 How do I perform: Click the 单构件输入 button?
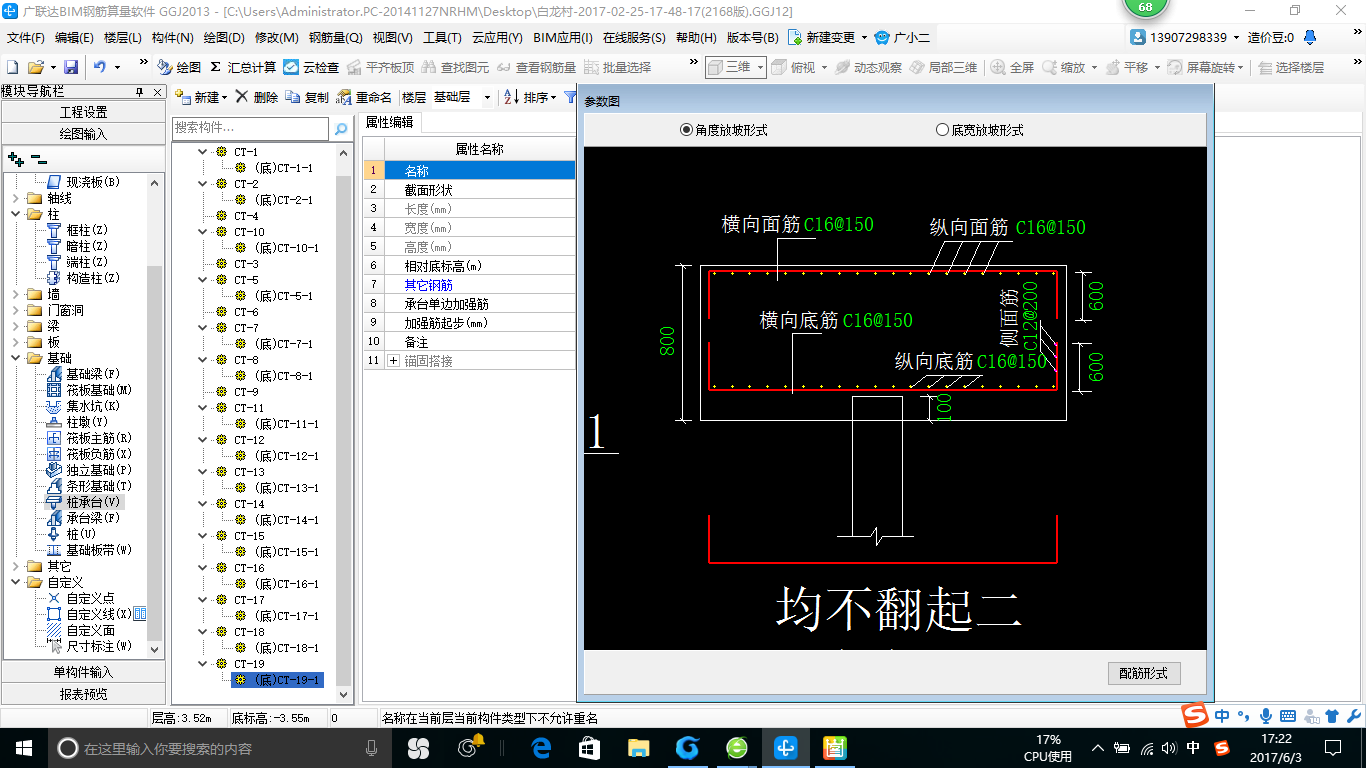click(x=84, y=672)
